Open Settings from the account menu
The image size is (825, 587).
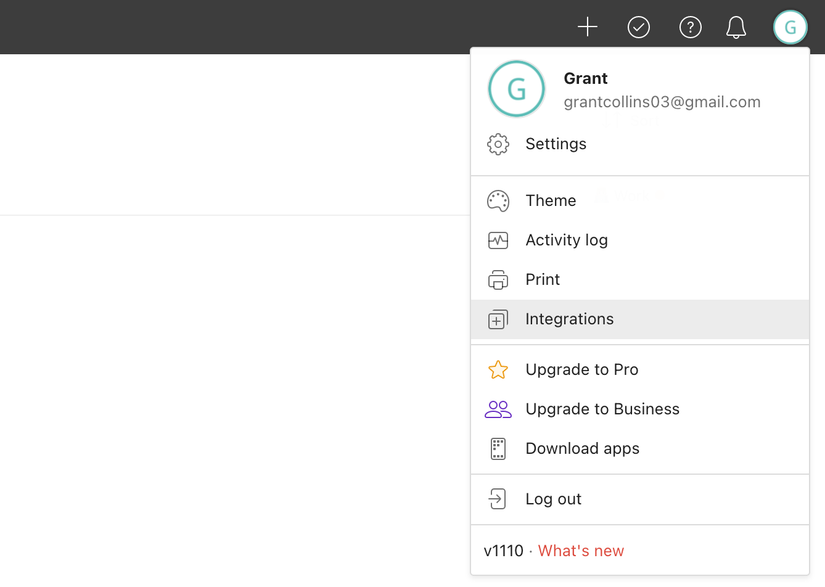coord(556,144)
